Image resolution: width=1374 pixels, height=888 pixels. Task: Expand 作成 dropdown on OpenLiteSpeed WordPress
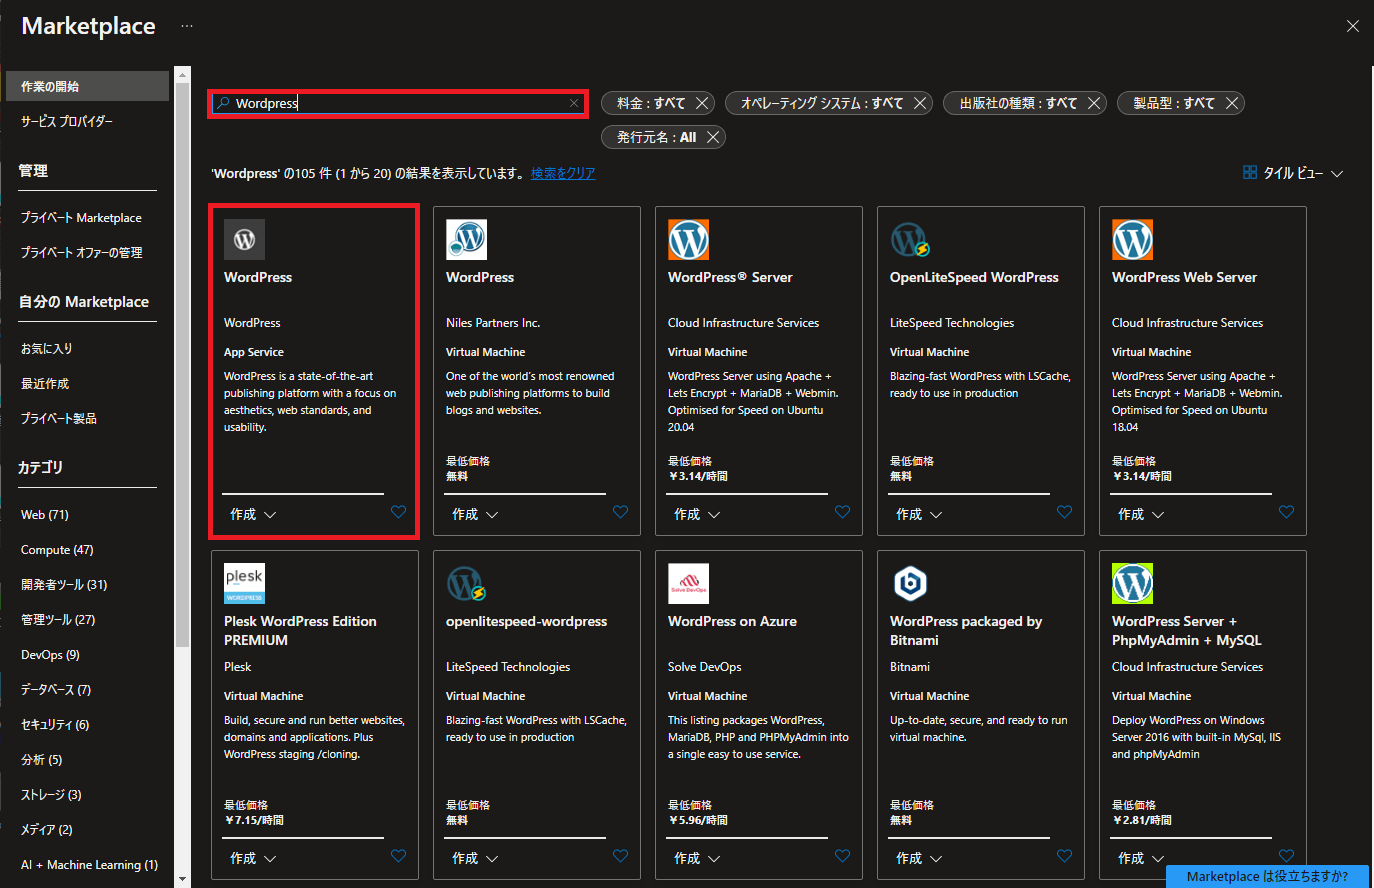pos(919,514)
